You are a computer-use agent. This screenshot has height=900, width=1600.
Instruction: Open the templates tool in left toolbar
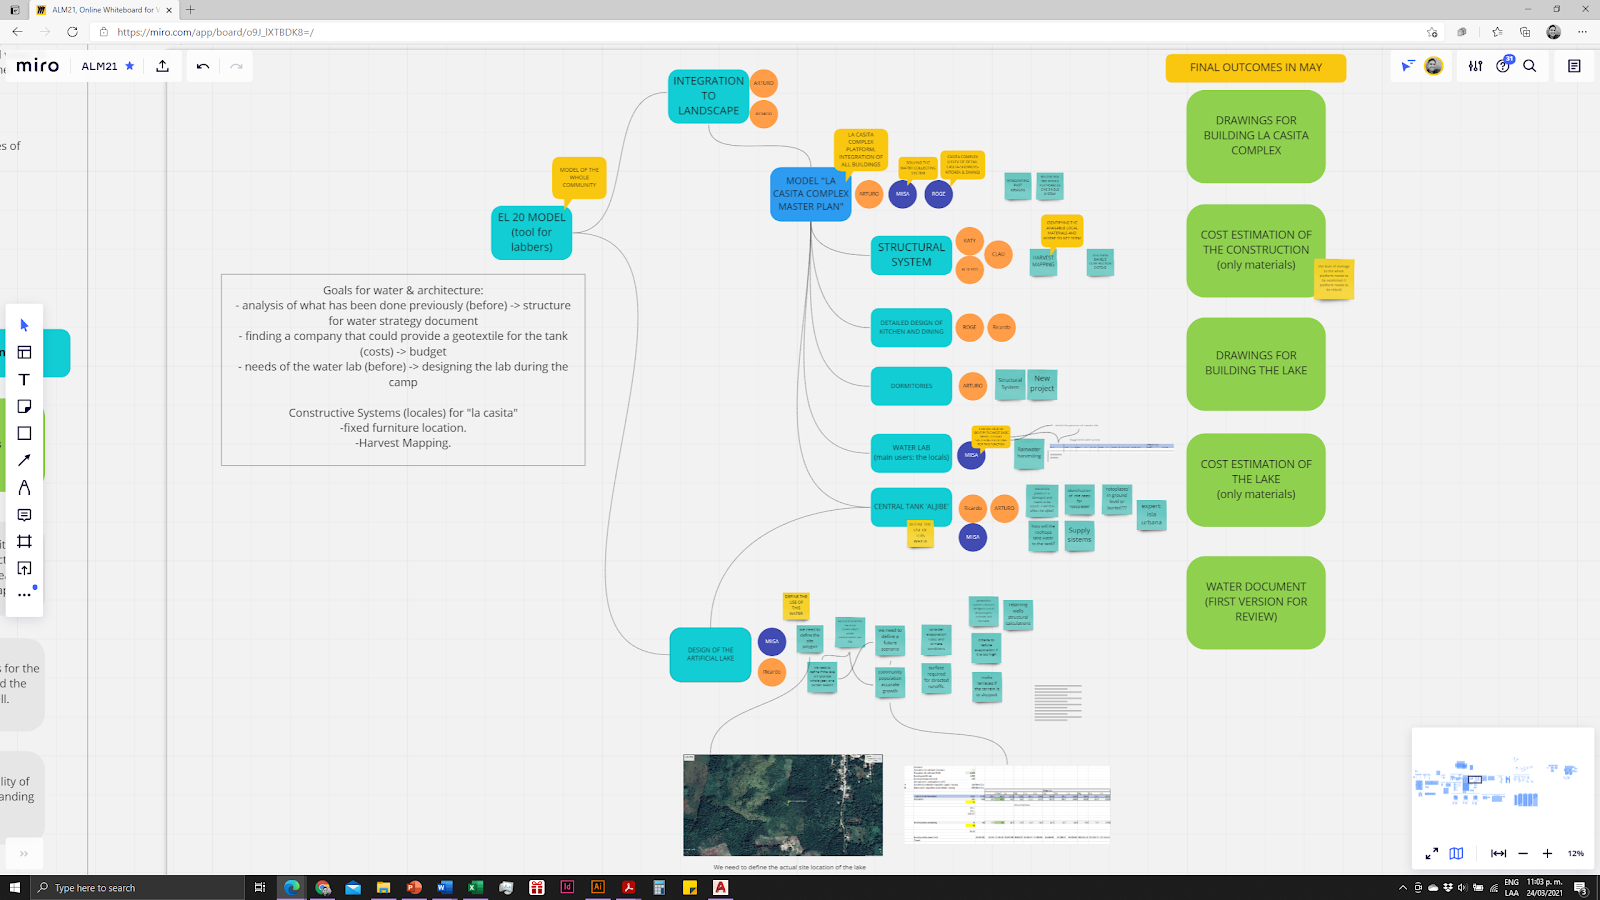click(24, 352)
